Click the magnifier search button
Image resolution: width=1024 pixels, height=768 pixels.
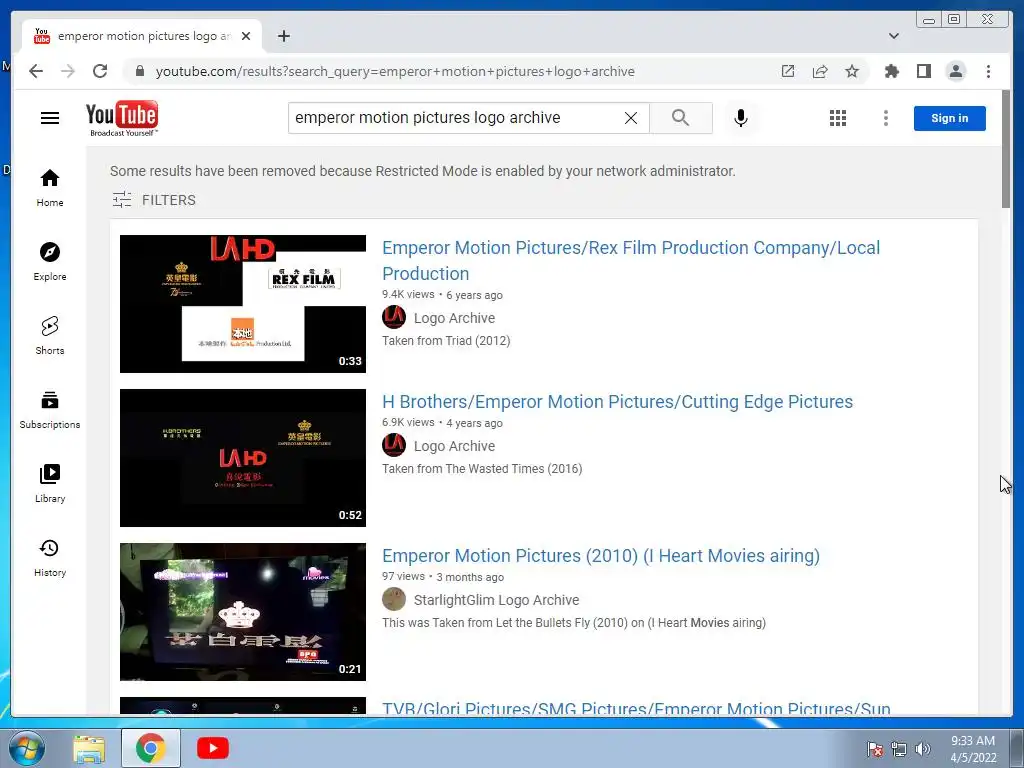coord(680,118)
